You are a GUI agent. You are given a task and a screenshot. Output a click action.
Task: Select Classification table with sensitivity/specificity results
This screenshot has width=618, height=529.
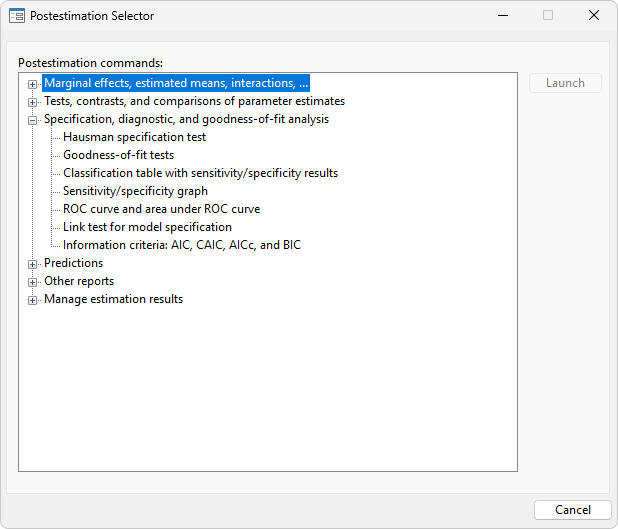(x=201, y=173)
